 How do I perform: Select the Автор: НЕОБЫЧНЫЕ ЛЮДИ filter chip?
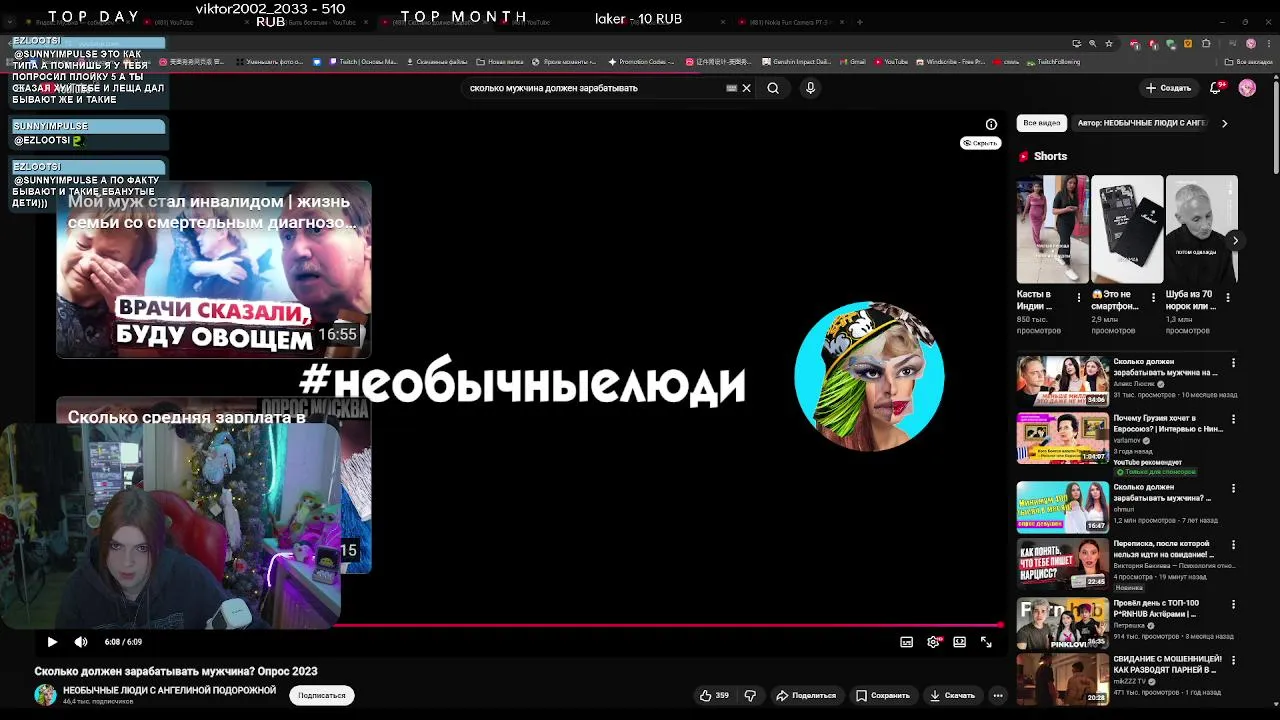tap(1141, 123)
